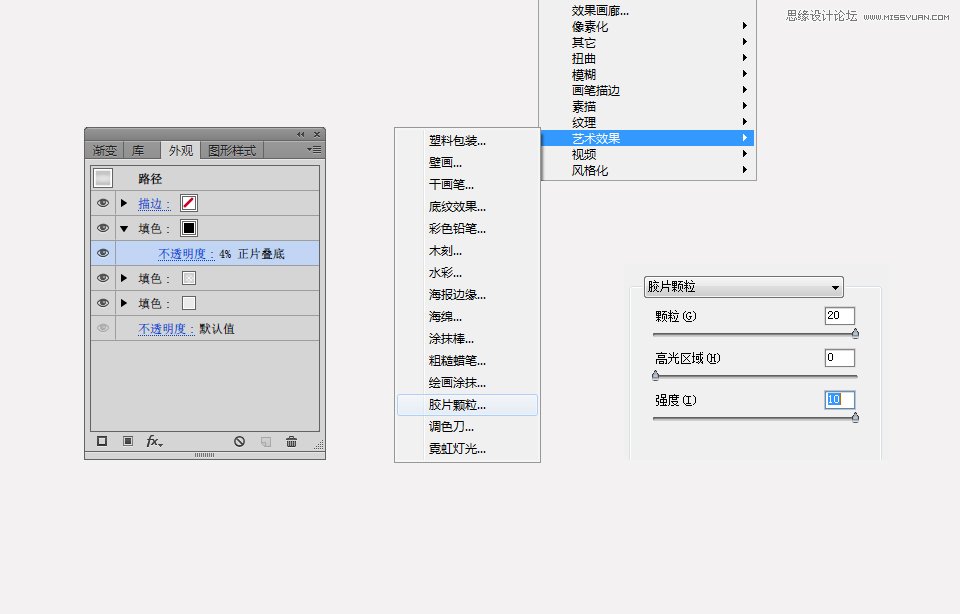
Task: Collapse panel with double-arrow icon
Action: pos(301,134)
